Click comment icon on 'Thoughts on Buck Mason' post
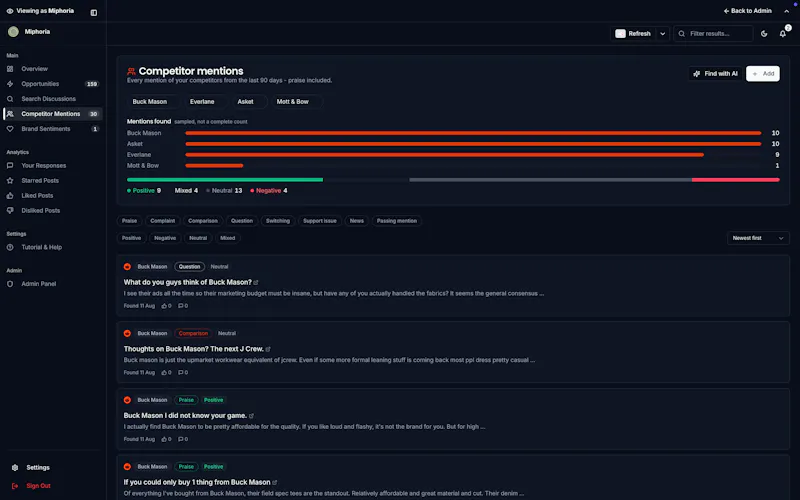Viewport: 800px width, 500px height. click(183, 373)
